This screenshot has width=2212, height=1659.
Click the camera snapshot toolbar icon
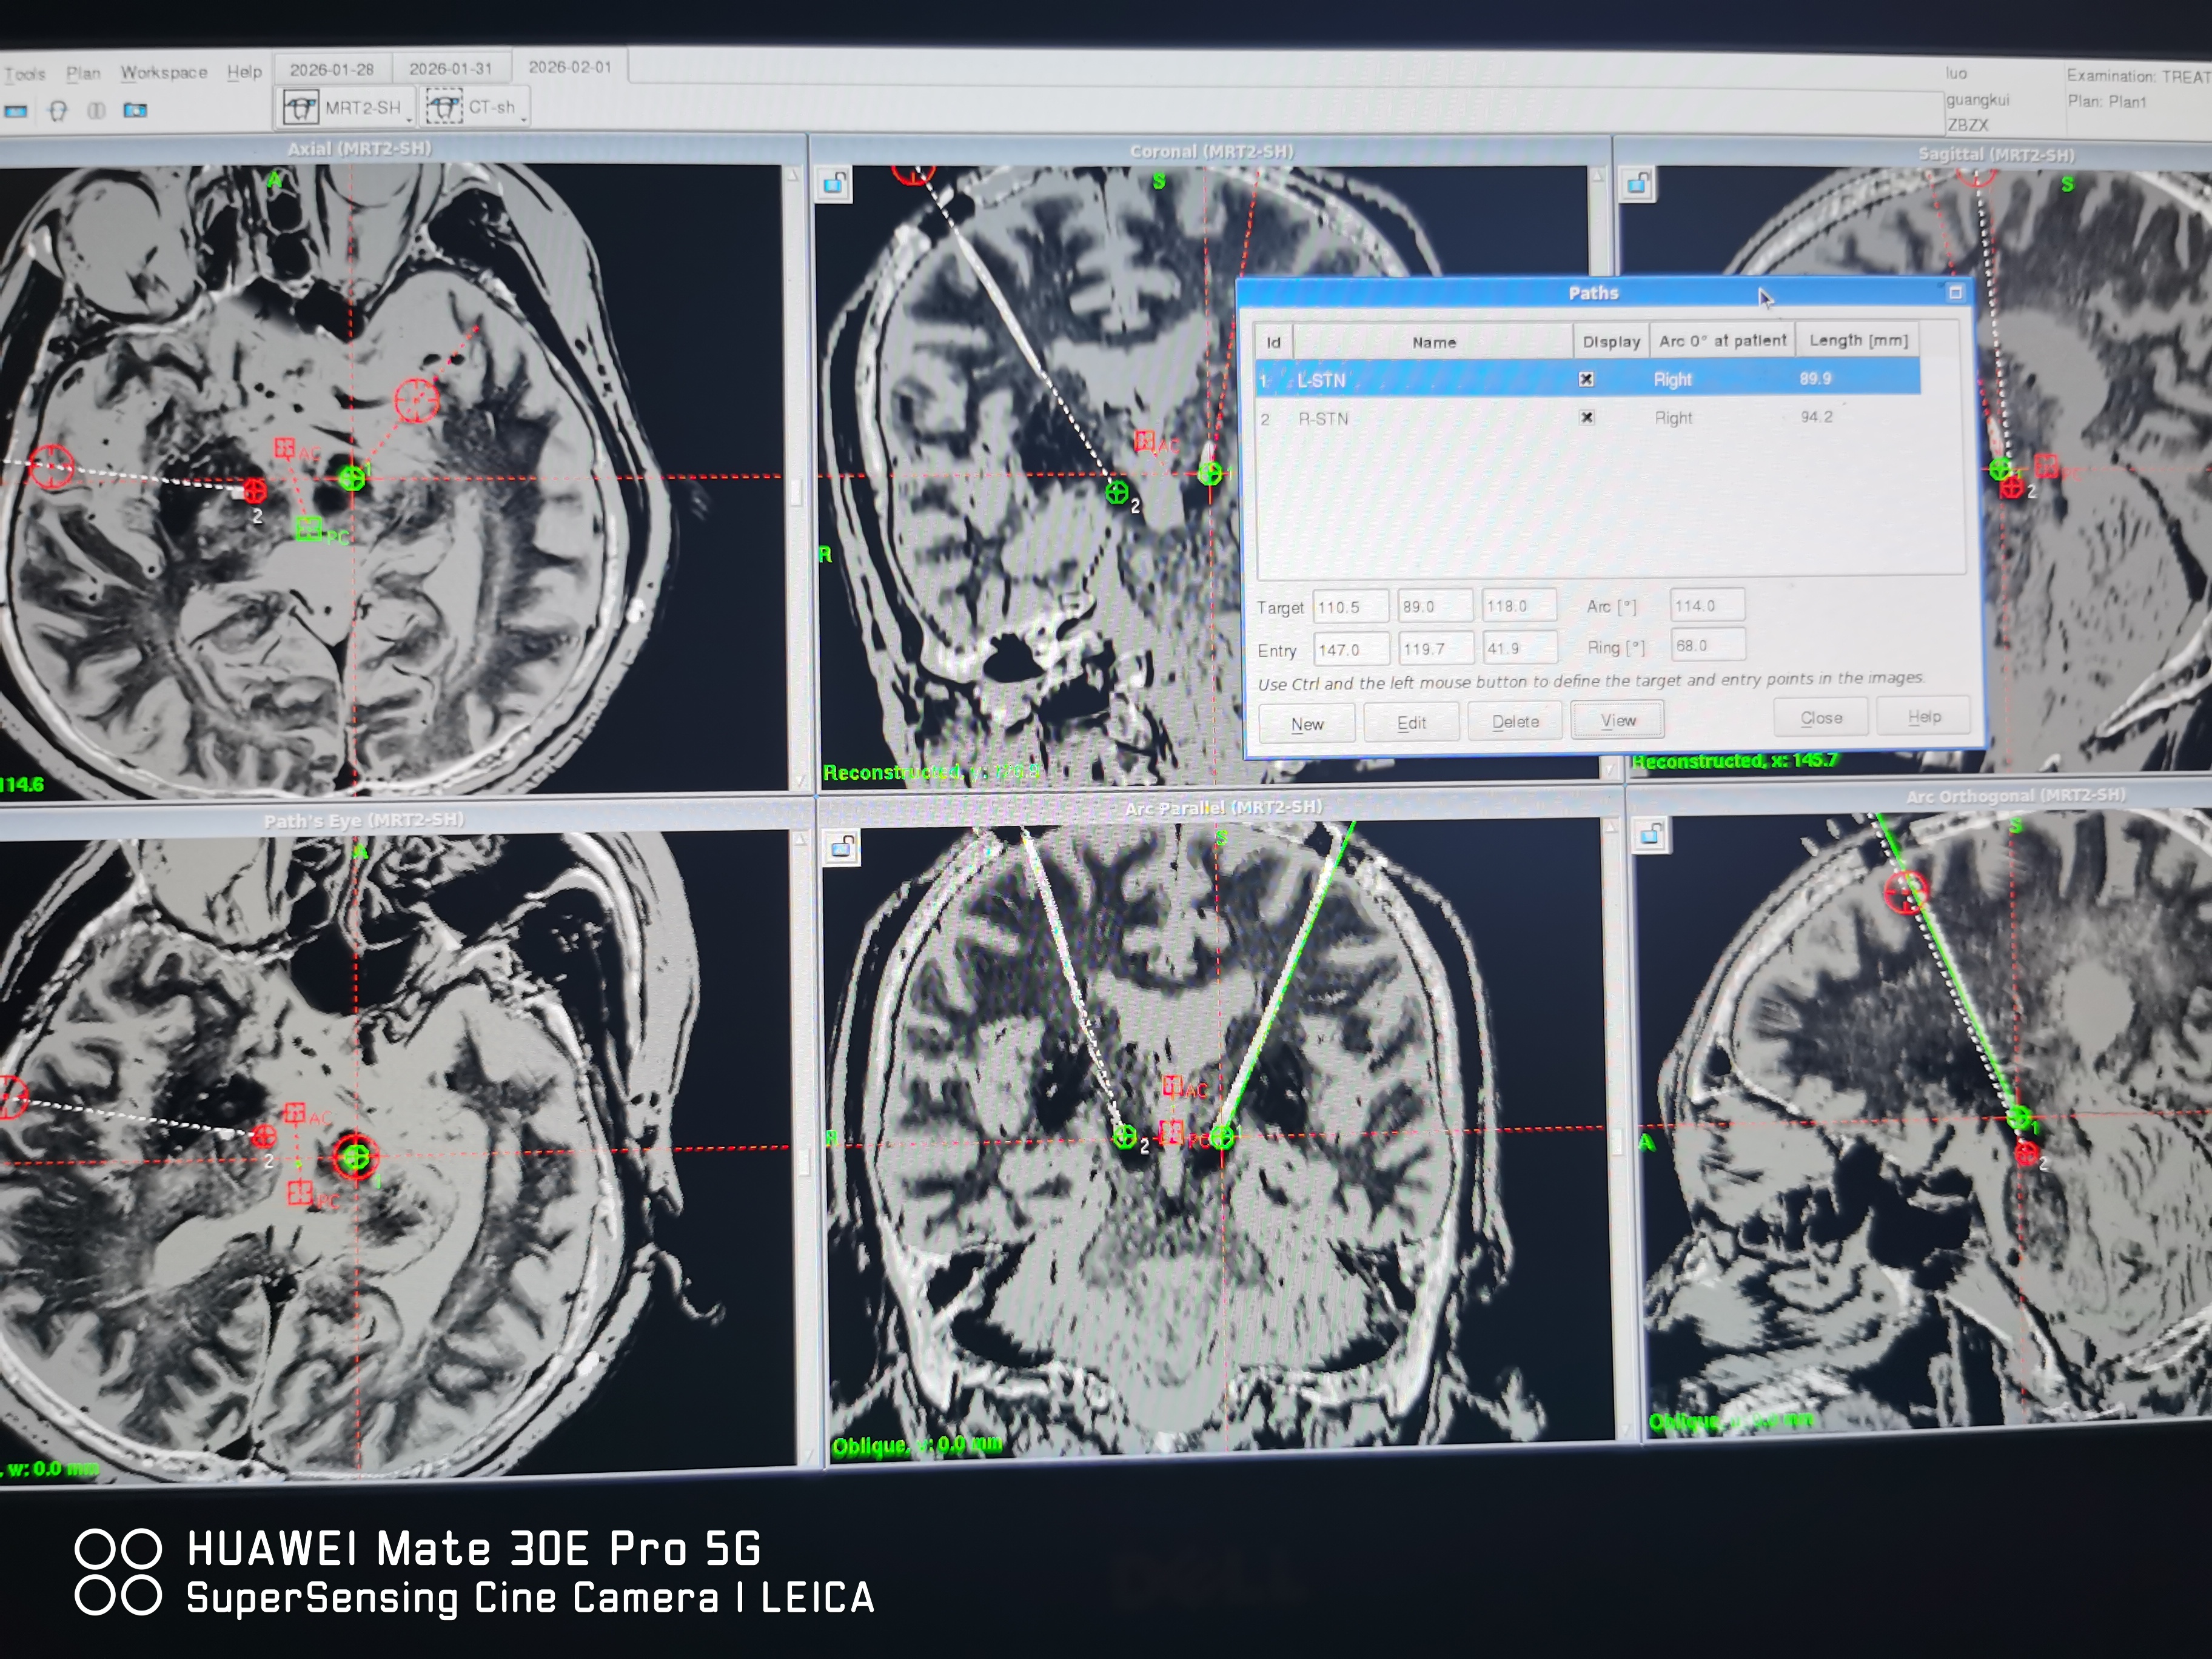click(135, 110)
